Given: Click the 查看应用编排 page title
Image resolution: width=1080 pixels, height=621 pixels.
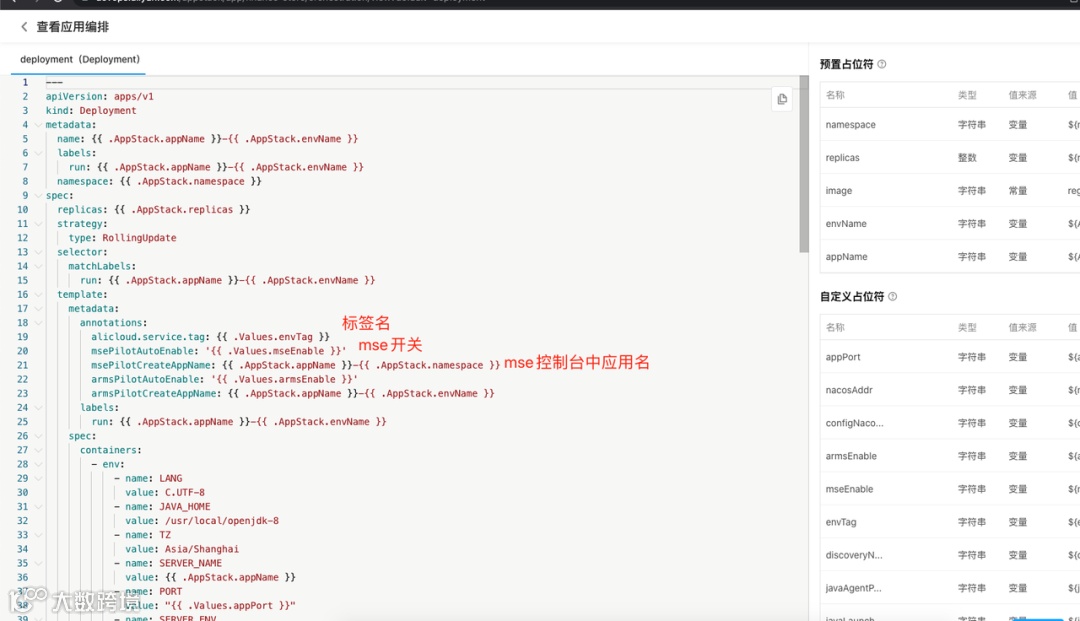Looking at the screenshot, I should [x=72, y=27].
